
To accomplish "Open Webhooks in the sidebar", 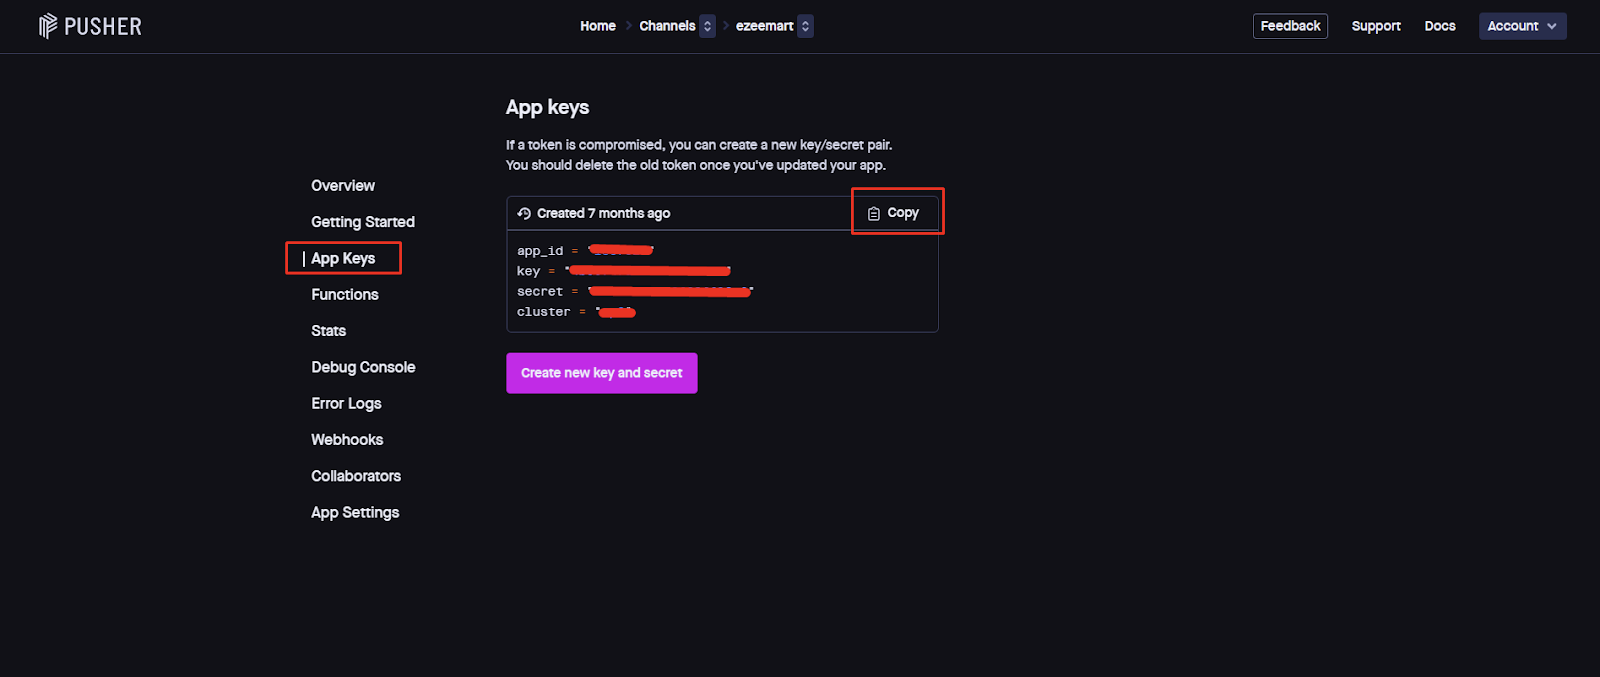I will (347, 440).
